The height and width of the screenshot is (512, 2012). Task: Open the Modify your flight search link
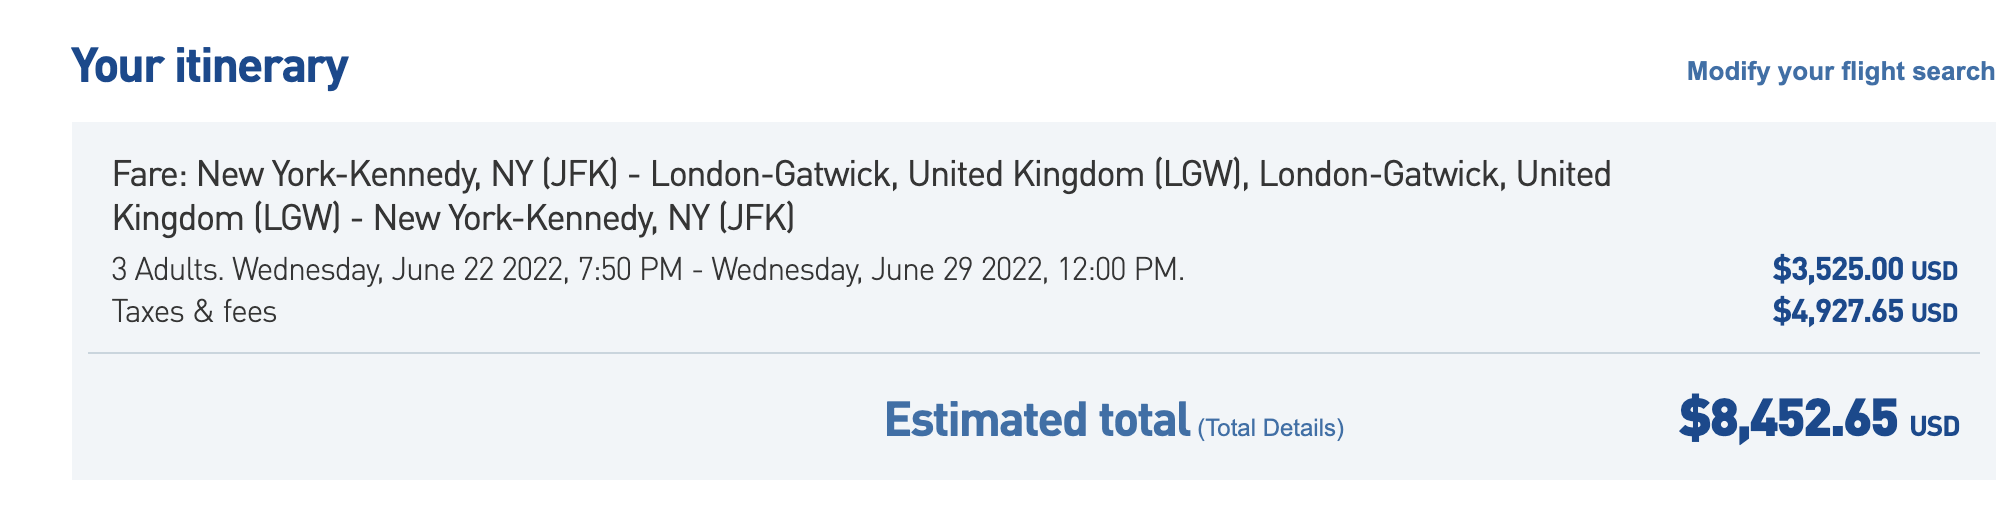coord(1840,71)
